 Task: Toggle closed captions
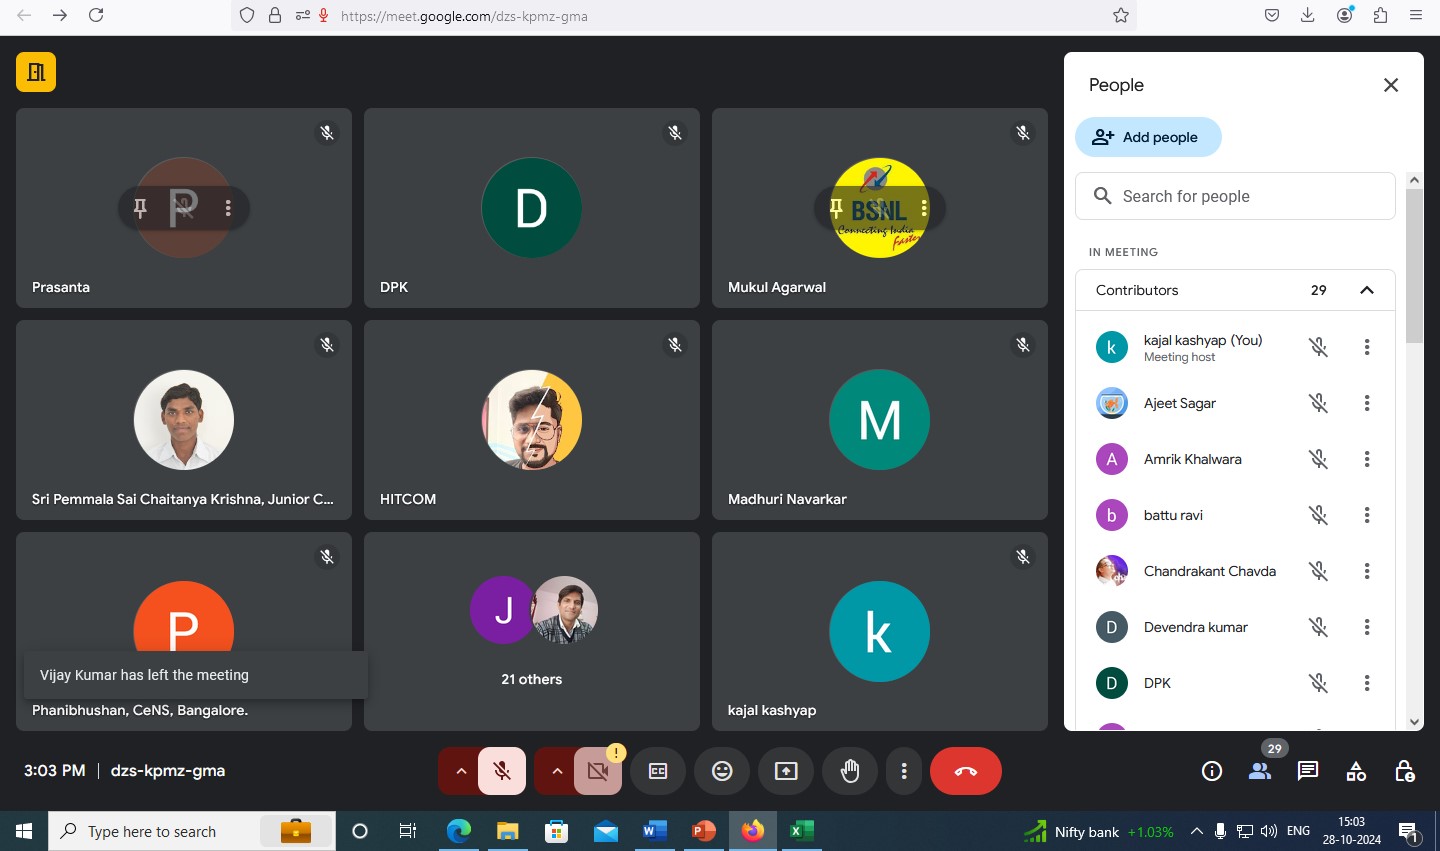[658, 771]
